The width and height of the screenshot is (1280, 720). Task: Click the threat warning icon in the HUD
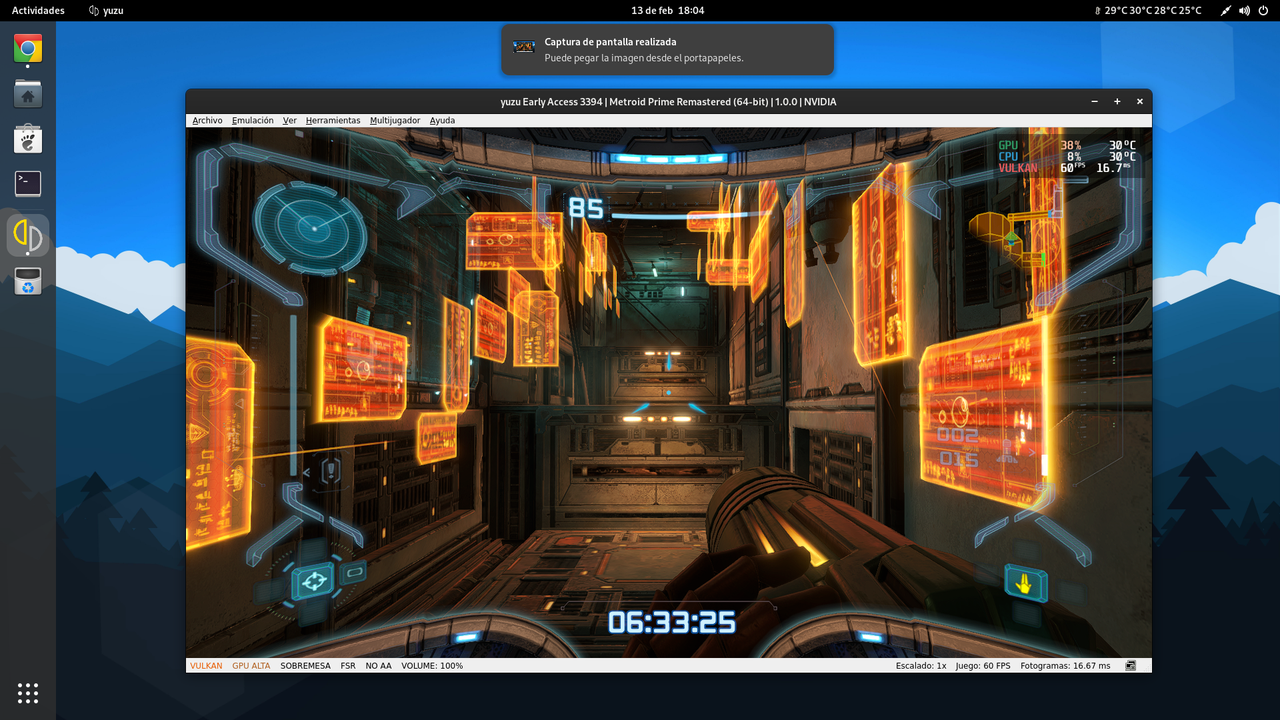point(332,470)
